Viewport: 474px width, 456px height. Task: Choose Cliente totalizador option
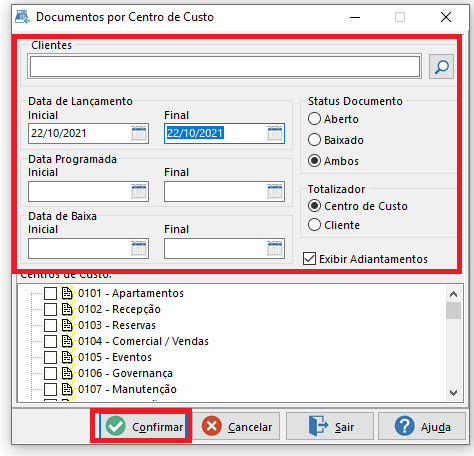(x=314, y=225)
